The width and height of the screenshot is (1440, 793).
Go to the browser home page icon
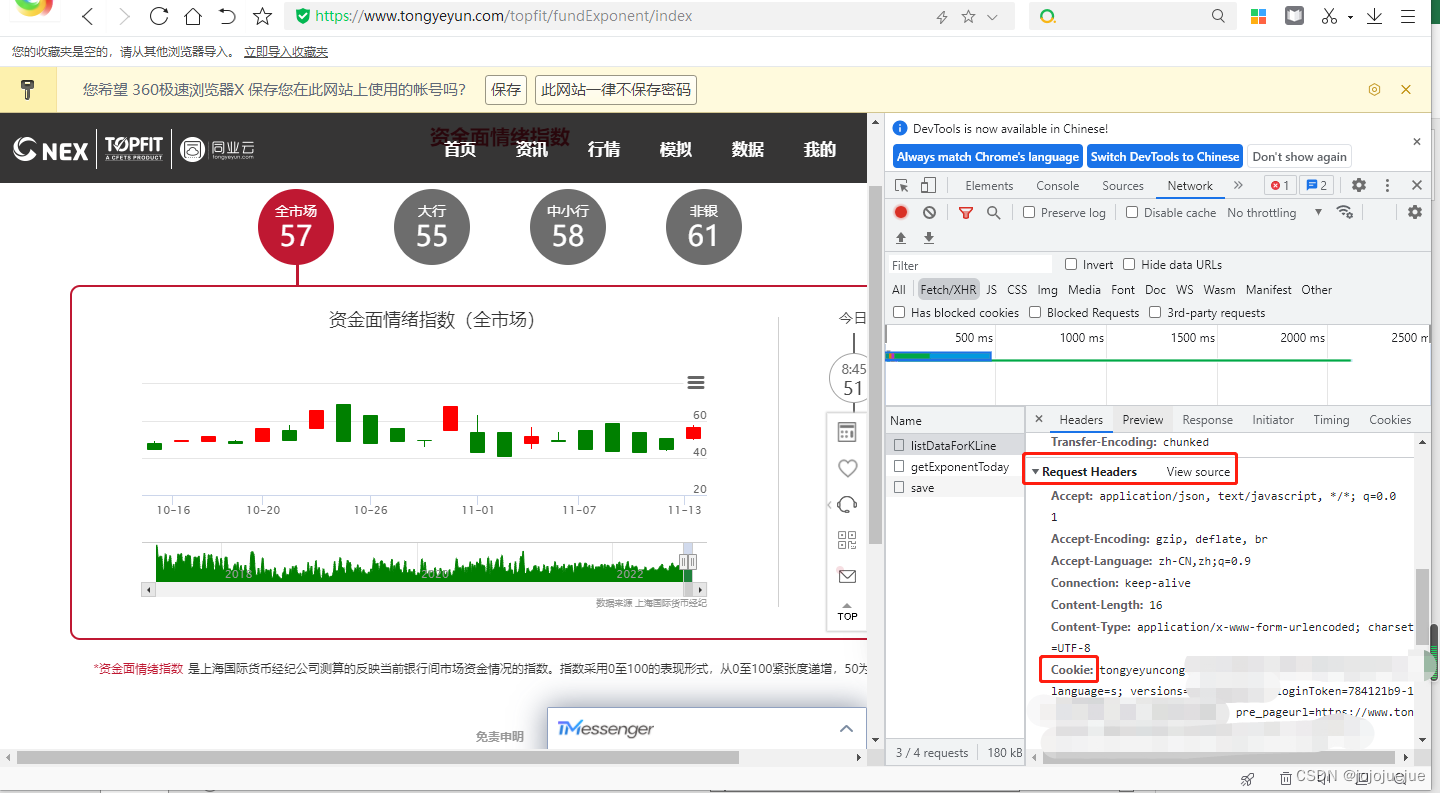pos(192,16)
